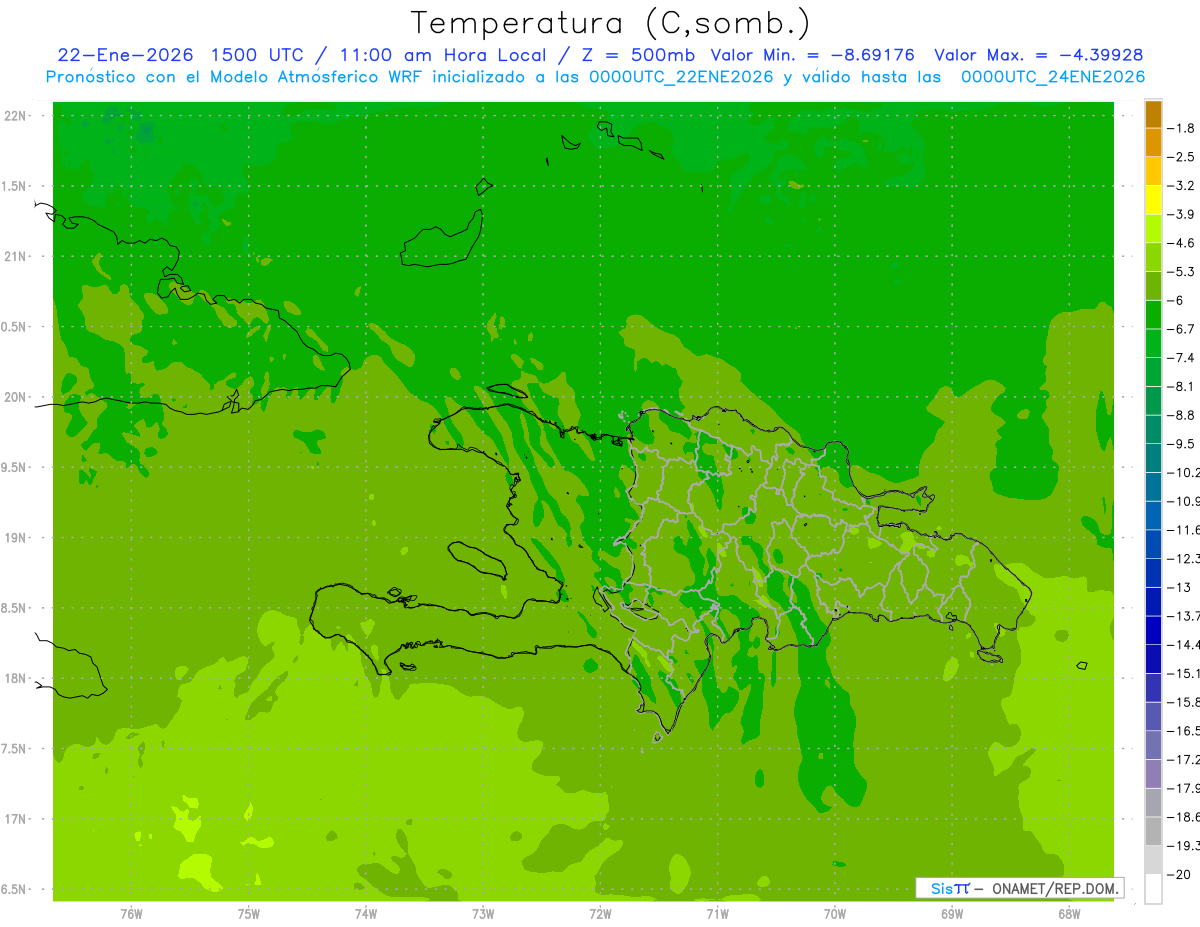This screenshot has height=927, width=1200.
Task: Click the '19N' latitude axis label
Action: pos(16,538)
